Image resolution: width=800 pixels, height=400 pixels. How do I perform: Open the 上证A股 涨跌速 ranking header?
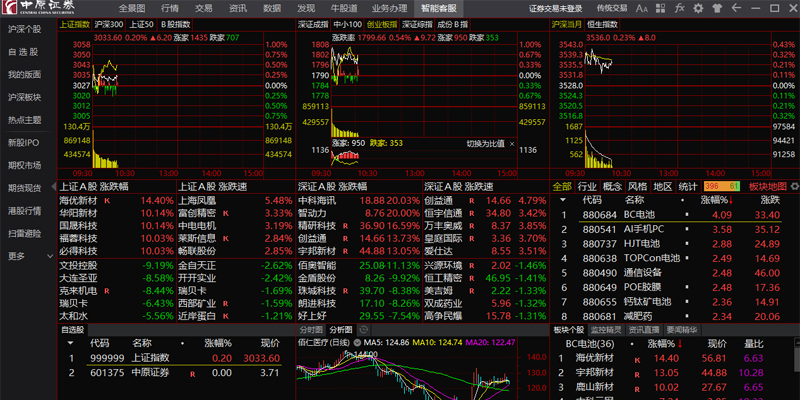[x=213, y=187]
